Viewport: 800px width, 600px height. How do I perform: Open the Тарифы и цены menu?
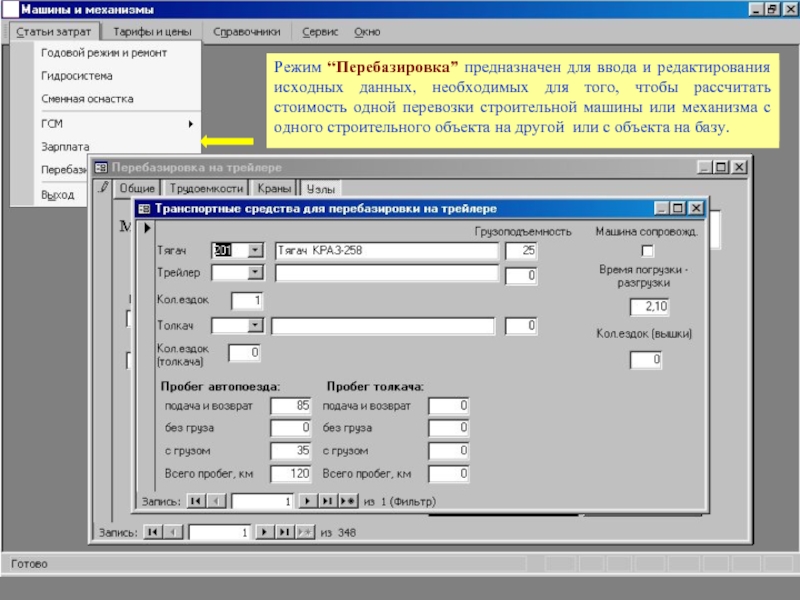click(152, 32)
